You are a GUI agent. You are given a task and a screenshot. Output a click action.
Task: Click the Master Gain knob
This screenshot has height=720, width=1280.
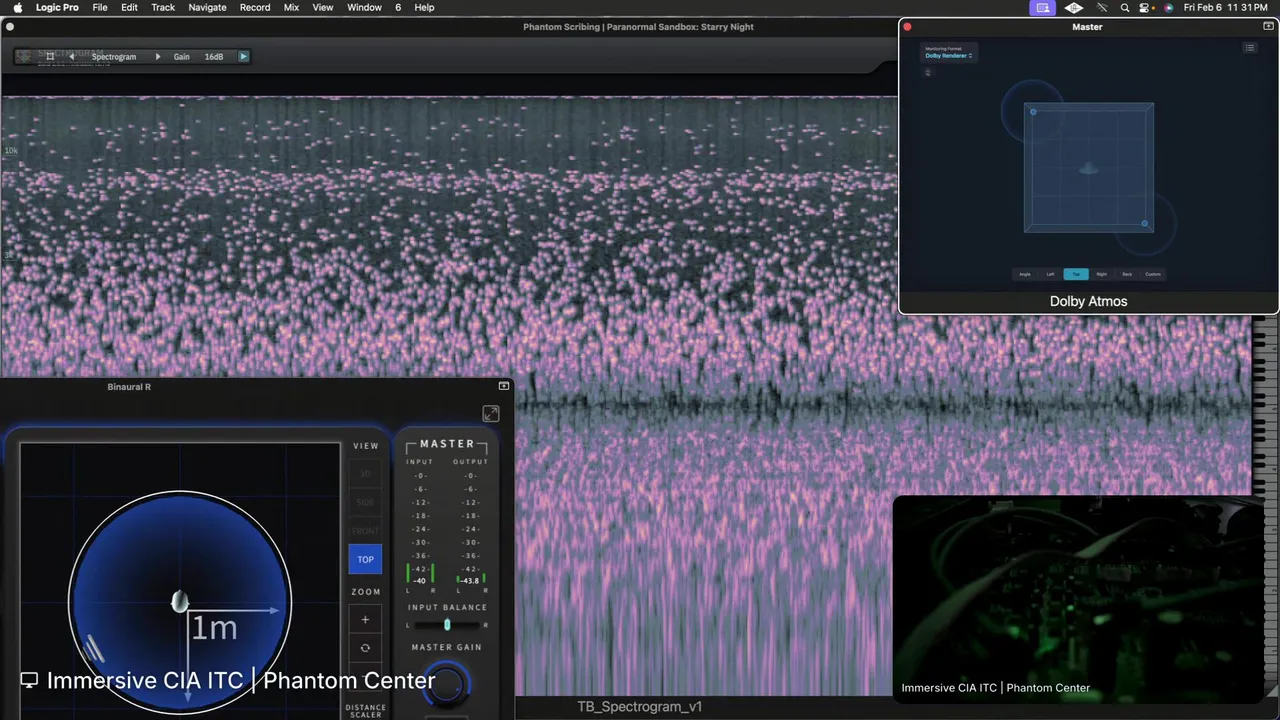[x=447, y=684]
